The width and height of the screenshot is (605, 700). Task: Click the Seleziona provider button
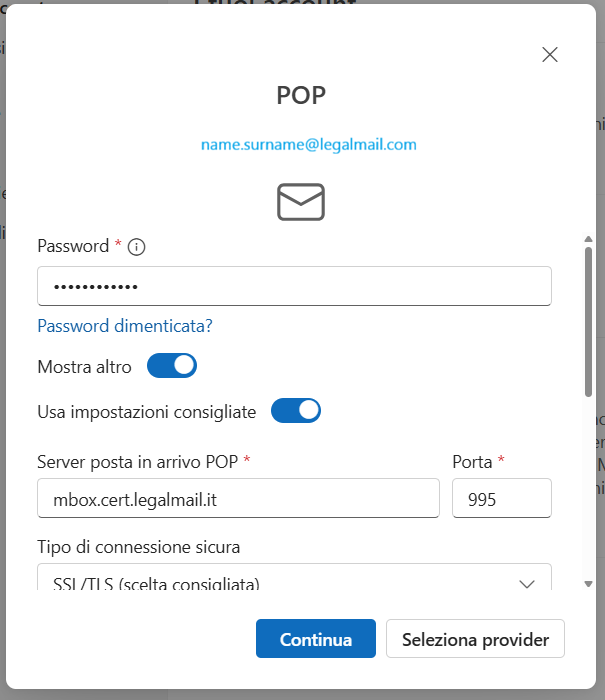tap(475, 639)
